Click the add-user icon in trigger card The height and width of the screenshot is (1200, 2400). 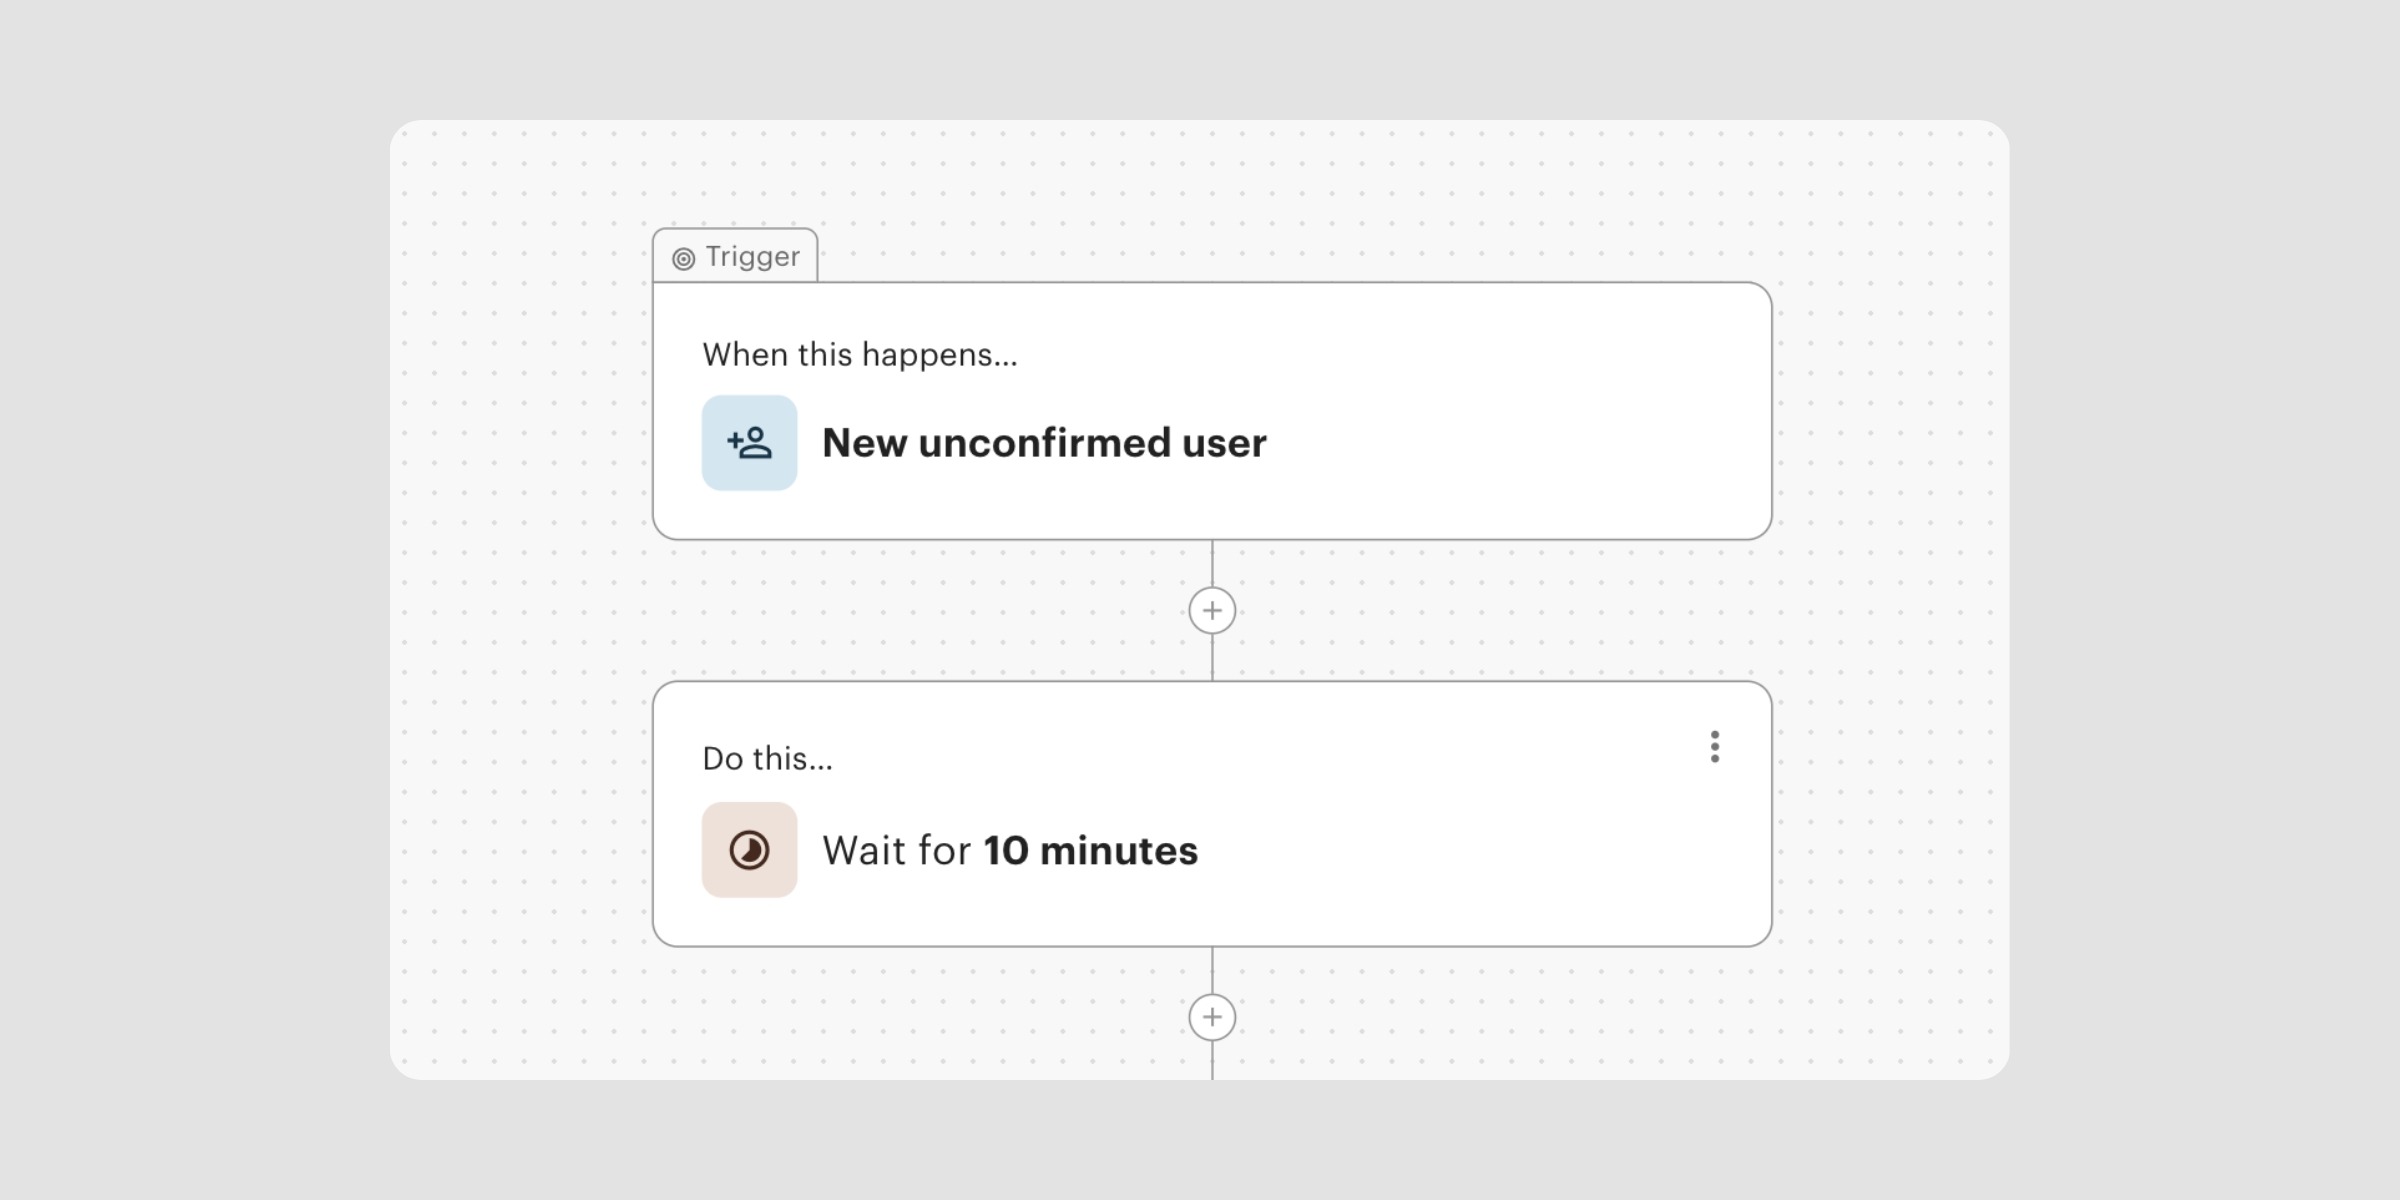click(749, 443)
